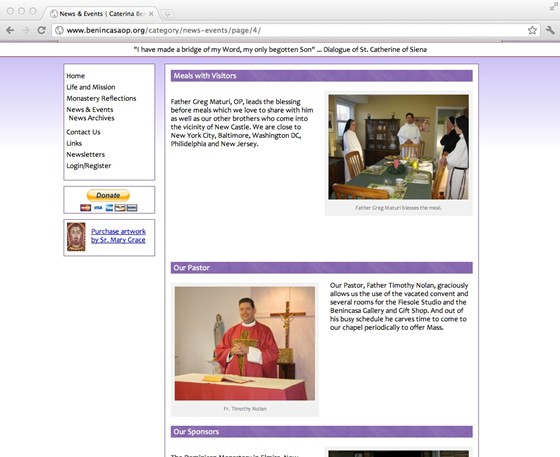Reload the page with the refresh icon
The image size is (560, 457).
41,30
